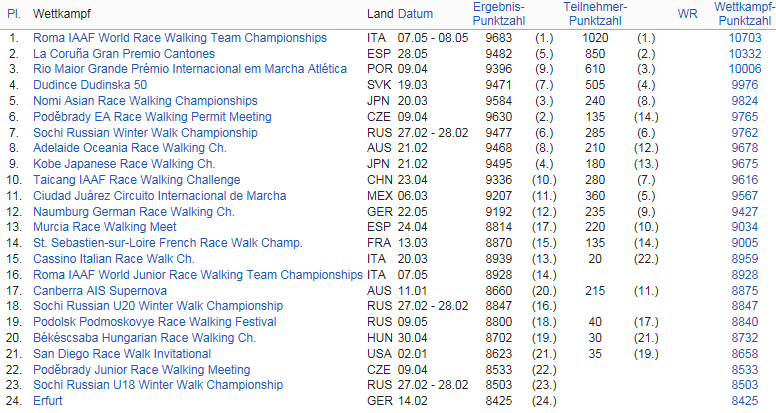Open Taicang IAAF Race Walking Challenge
Viewport: 776px width, 413px height.
(137, 180)
